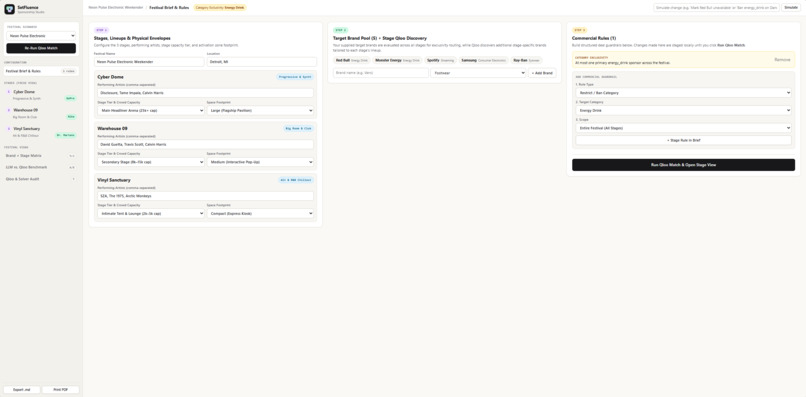Screen dimensions: 806x397
Task: Click the Spotify brand chip
Action: click(x=441, y=60)
